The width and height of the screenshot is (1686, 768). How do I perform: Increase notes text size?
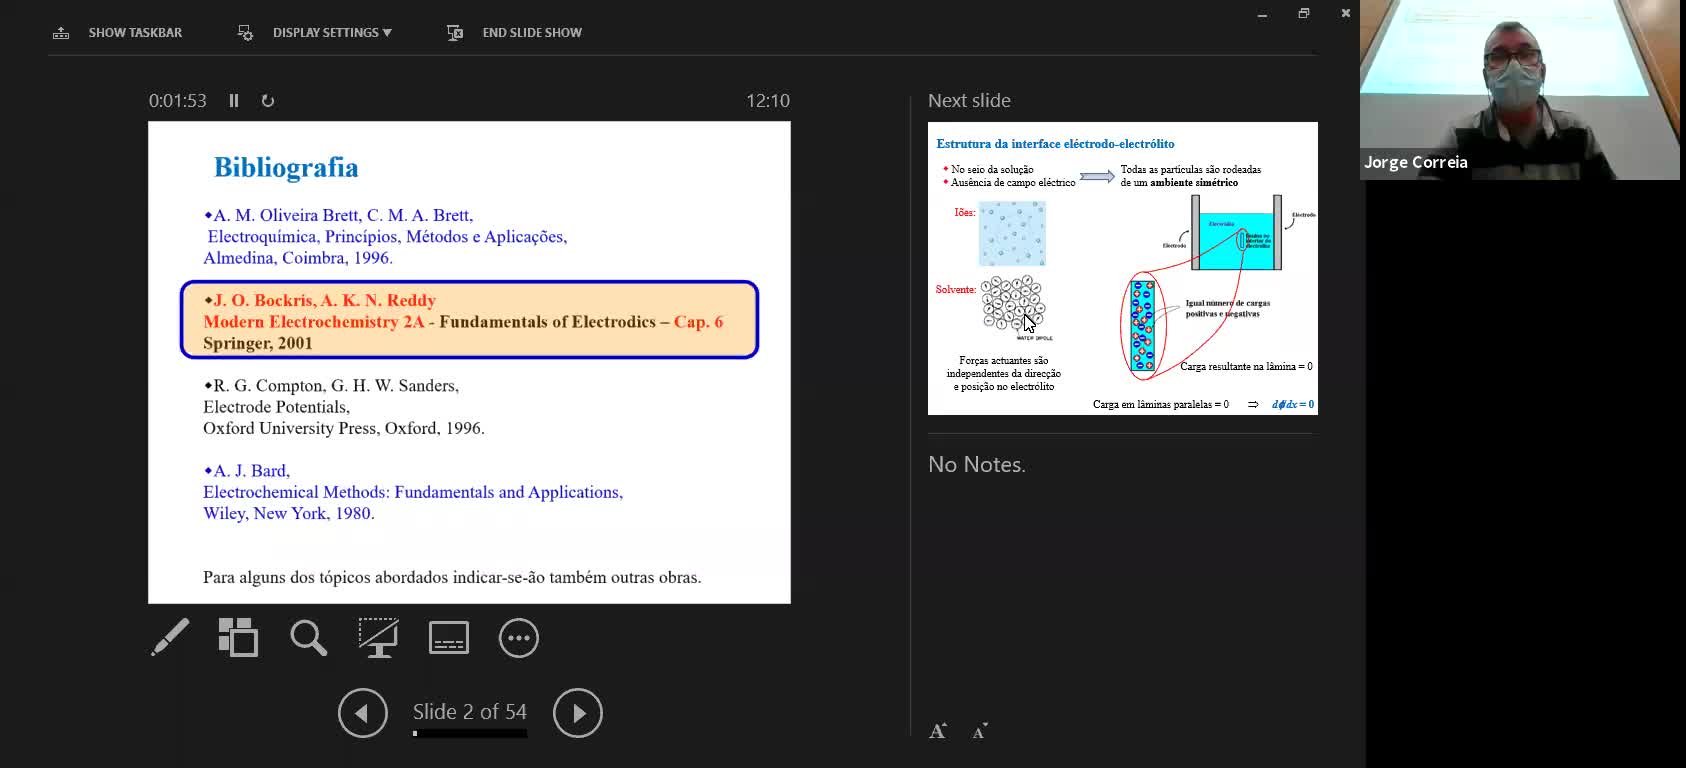(x=938, y=731)
